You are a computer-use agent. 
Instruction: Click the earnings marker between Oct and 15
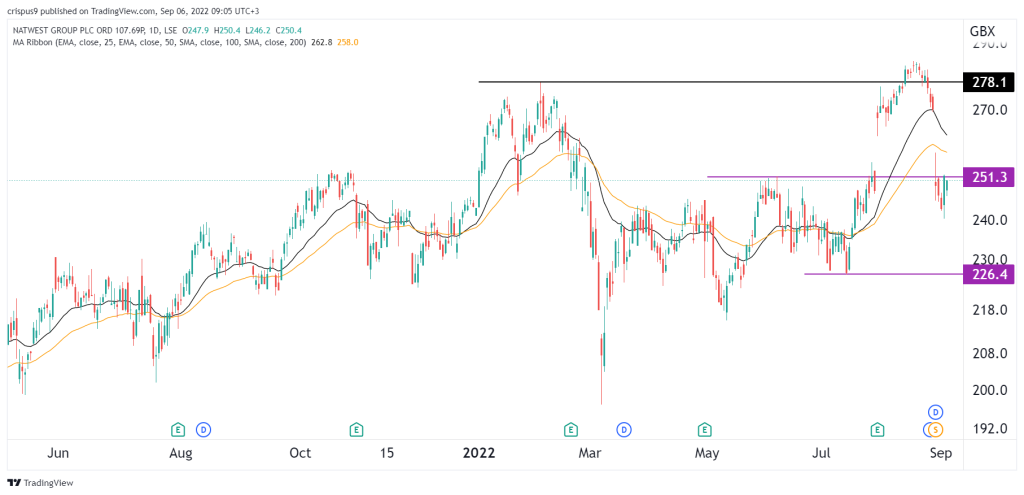click(357, 429)
